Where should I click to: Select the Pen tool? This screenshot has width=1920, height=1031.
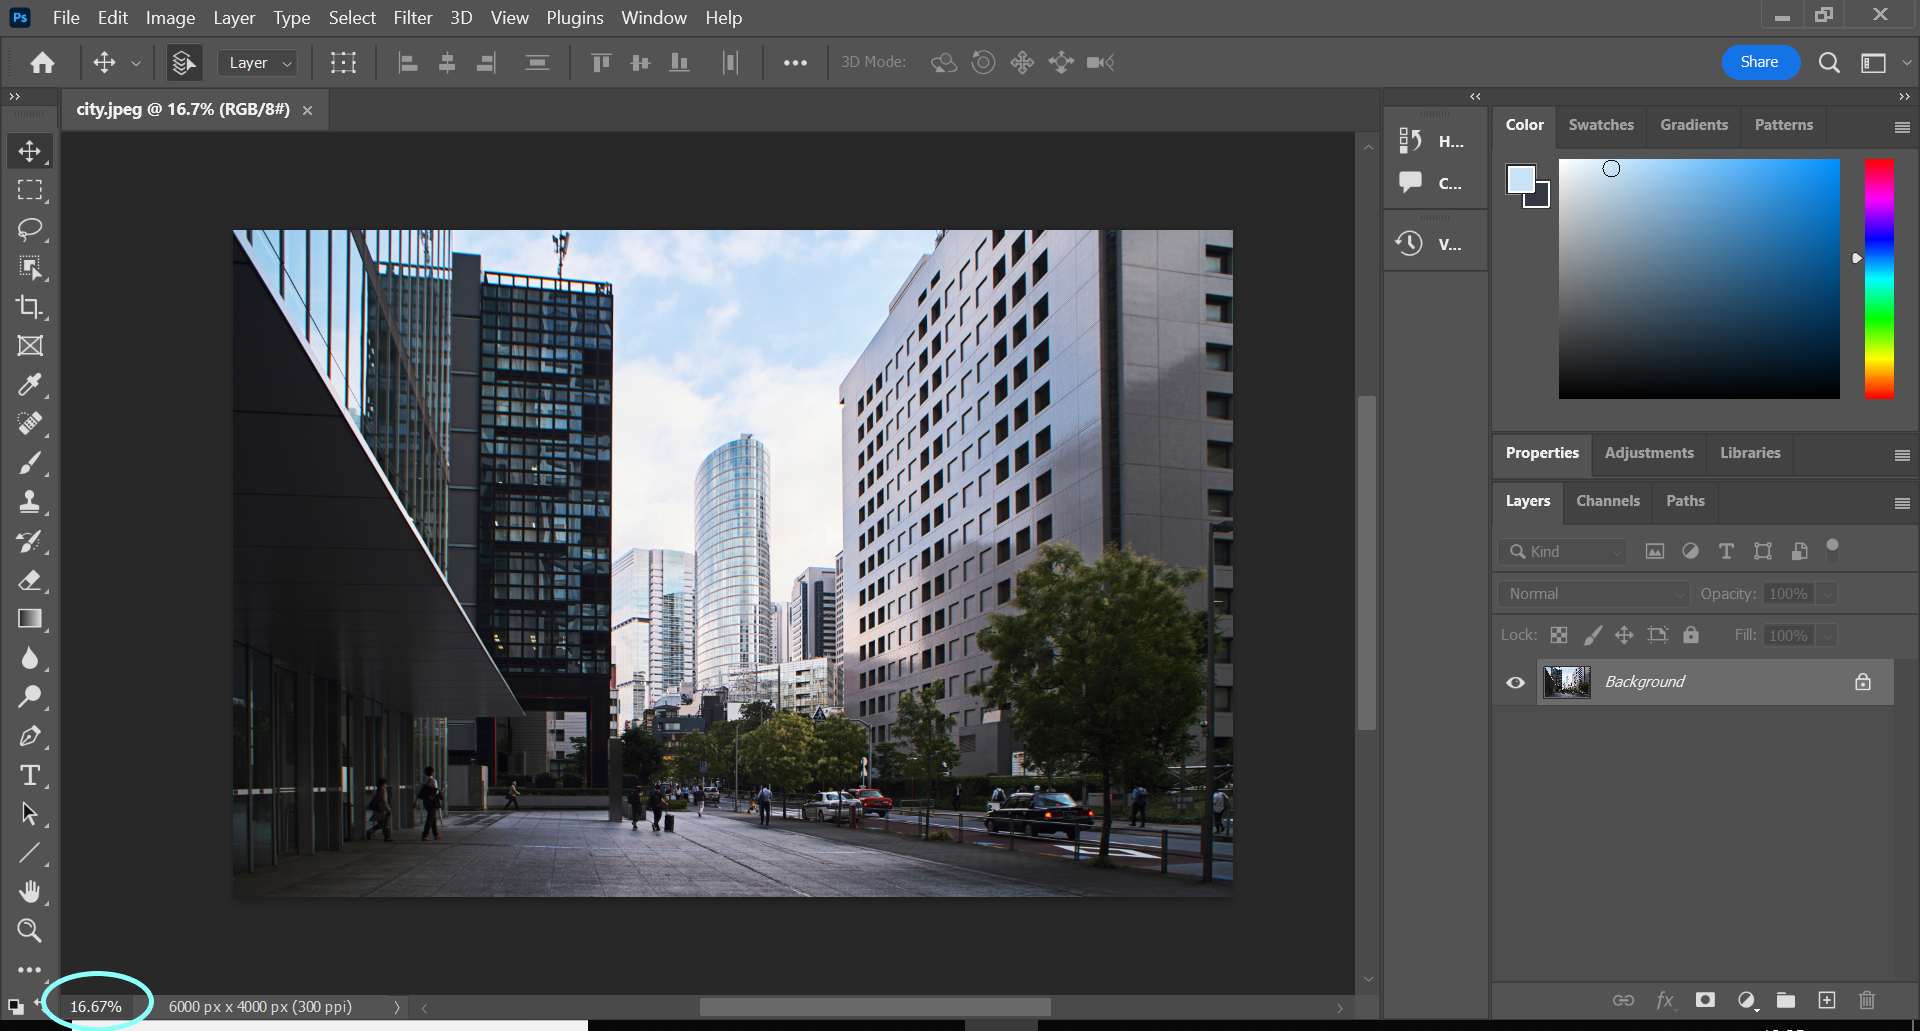click(30, 736)
